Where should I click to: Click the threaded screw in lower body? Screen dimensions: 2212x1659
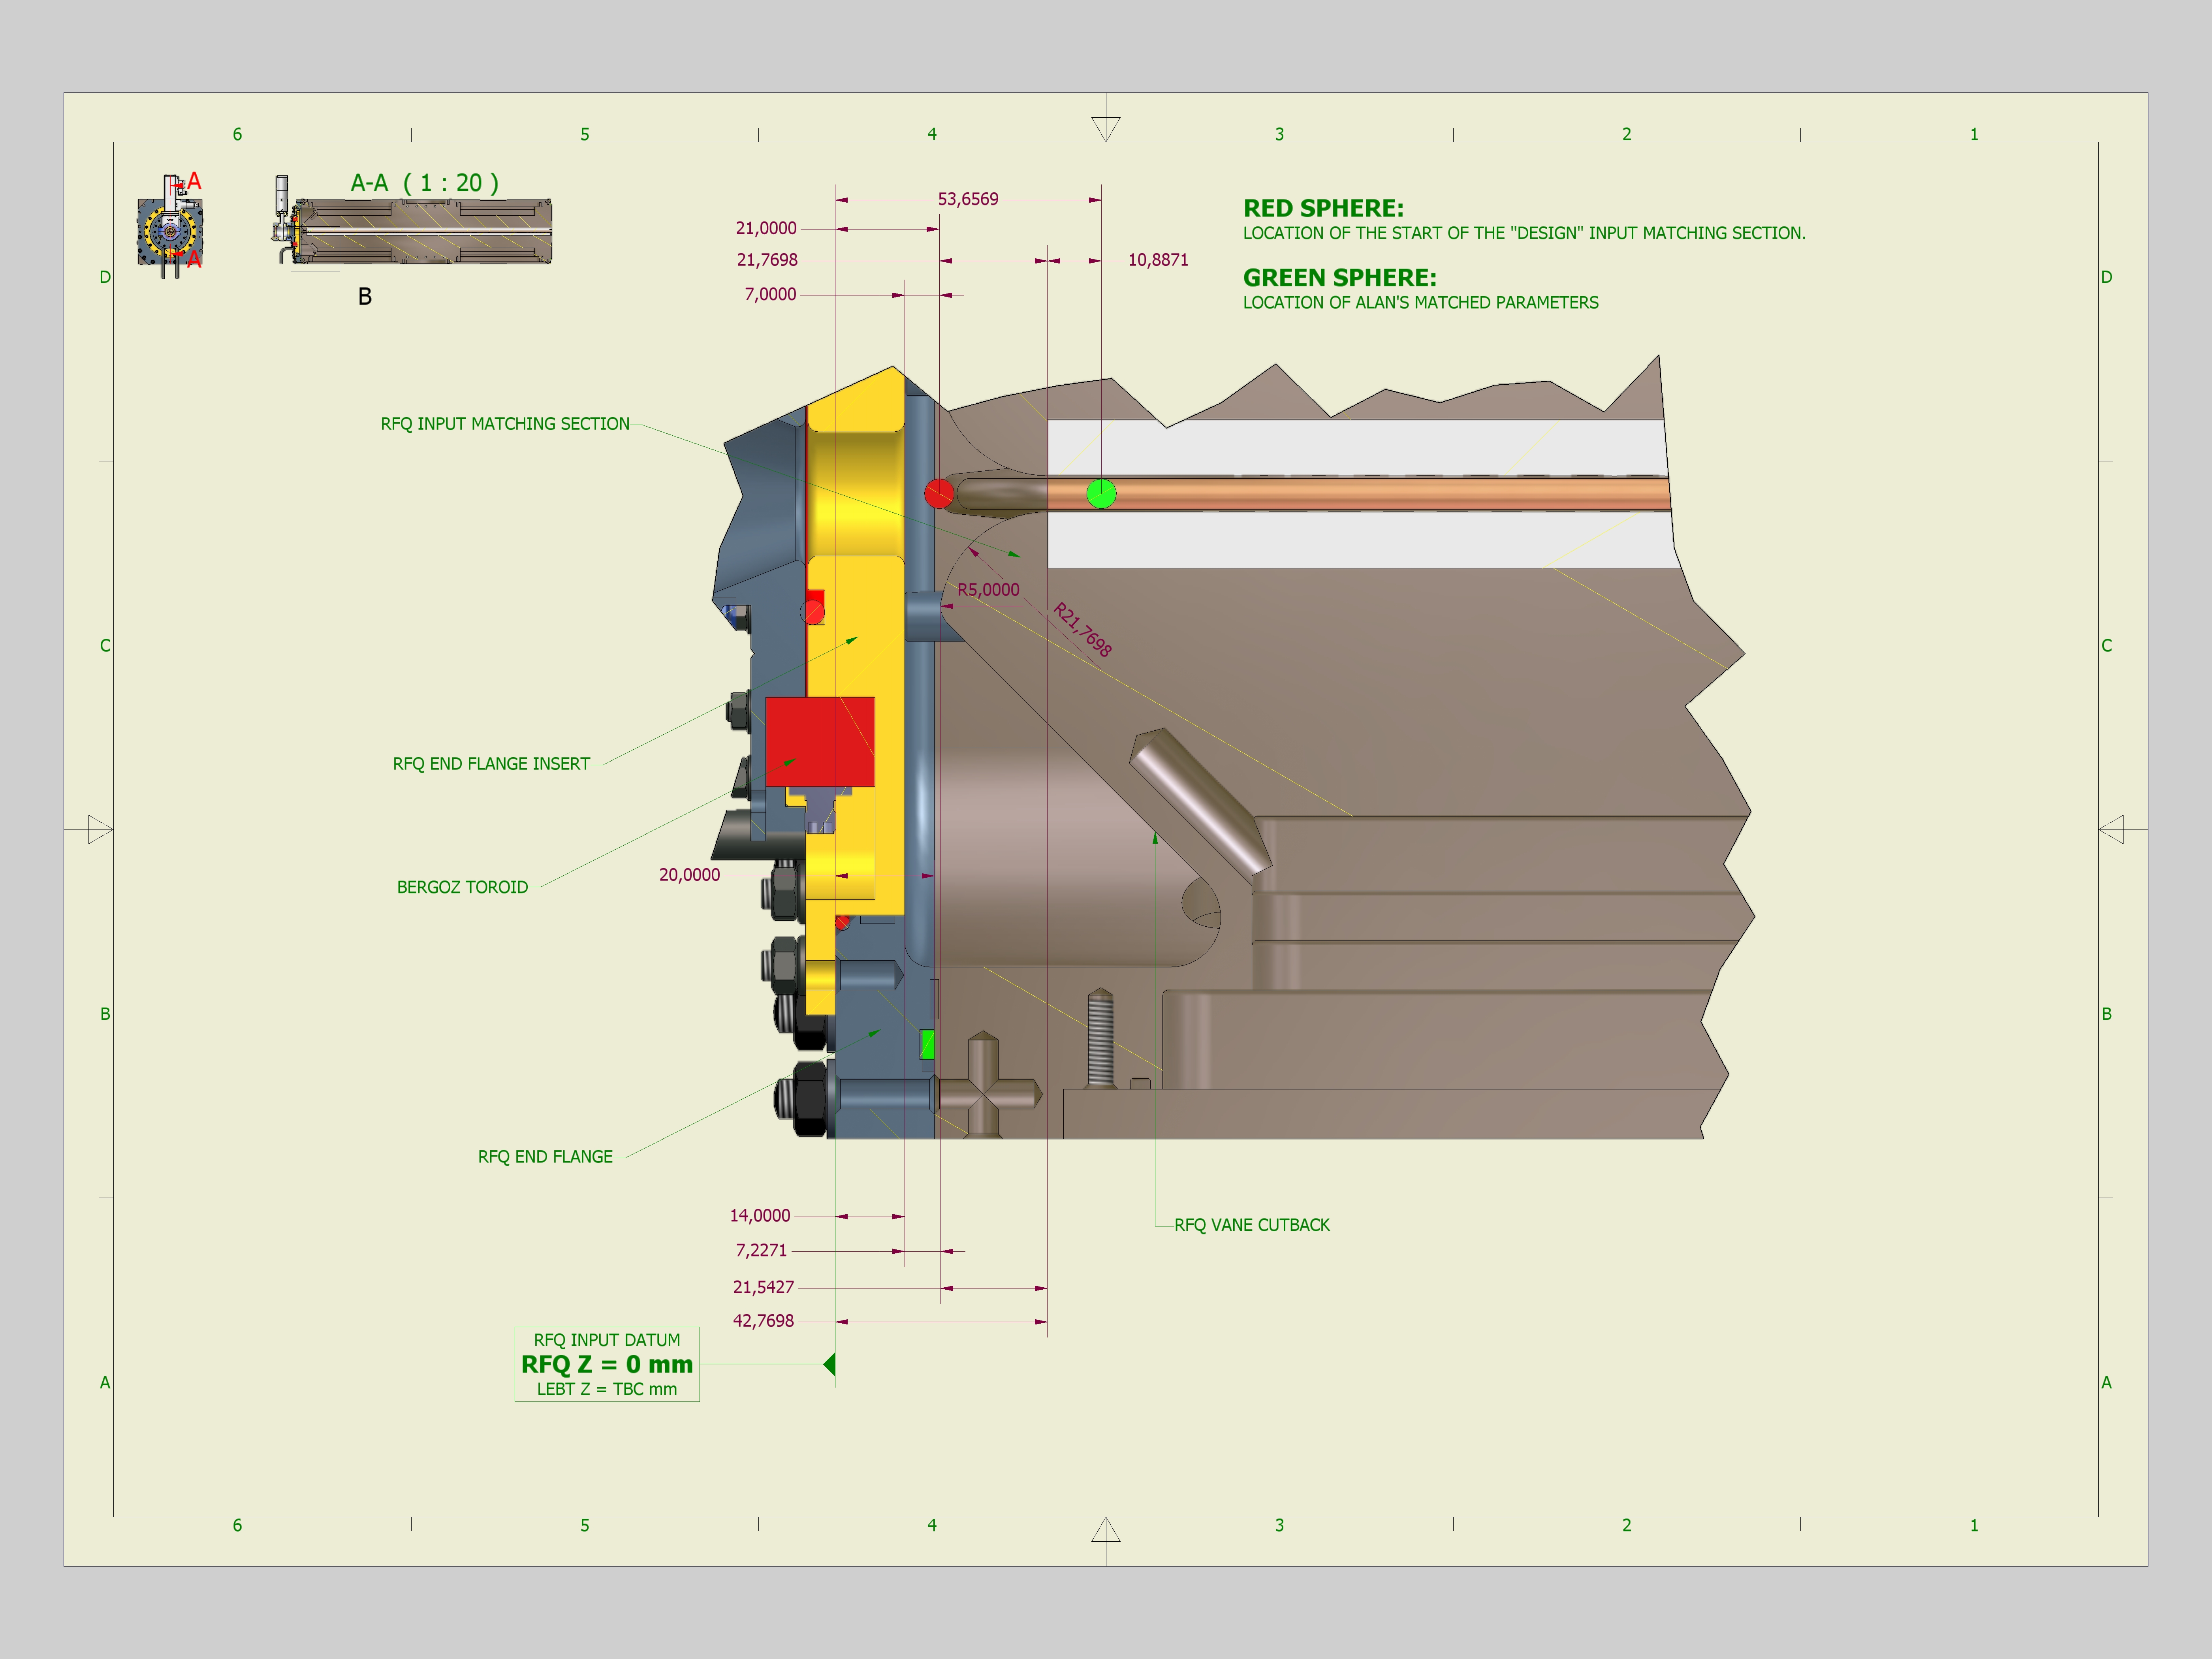pyautogui.click(x=1100, y=1038)
